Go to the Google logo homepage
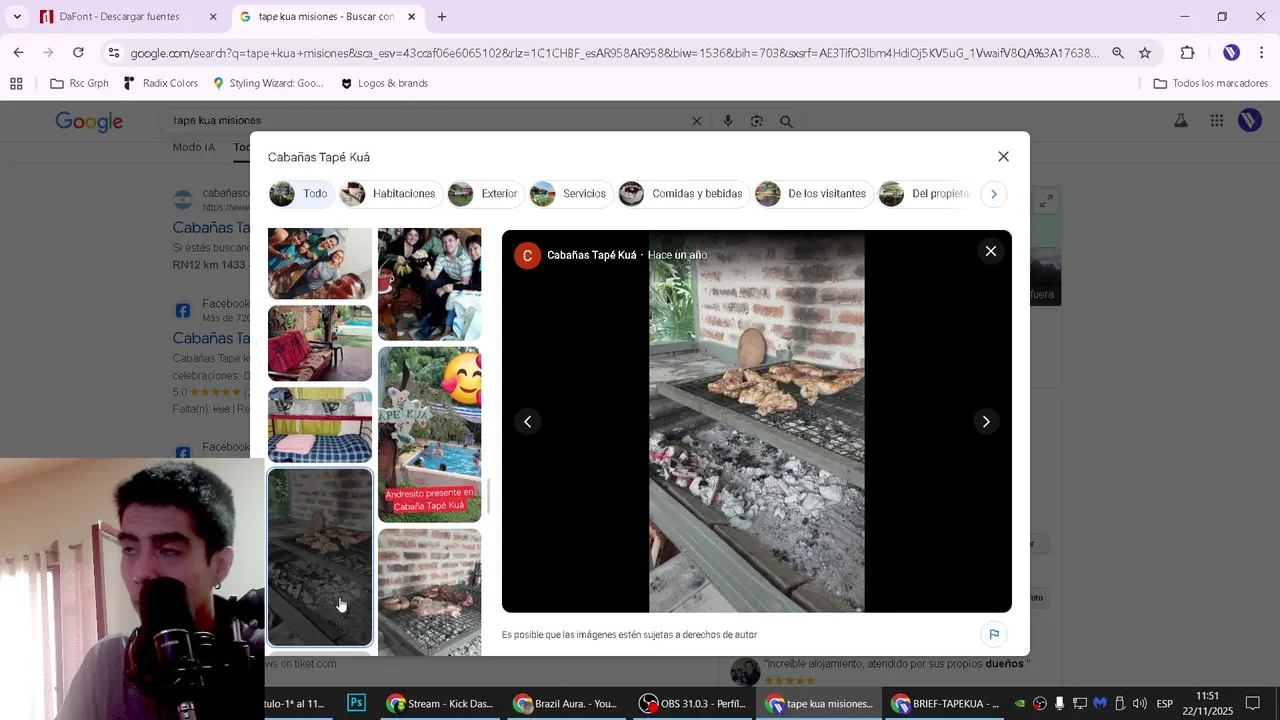 point(89,122)
